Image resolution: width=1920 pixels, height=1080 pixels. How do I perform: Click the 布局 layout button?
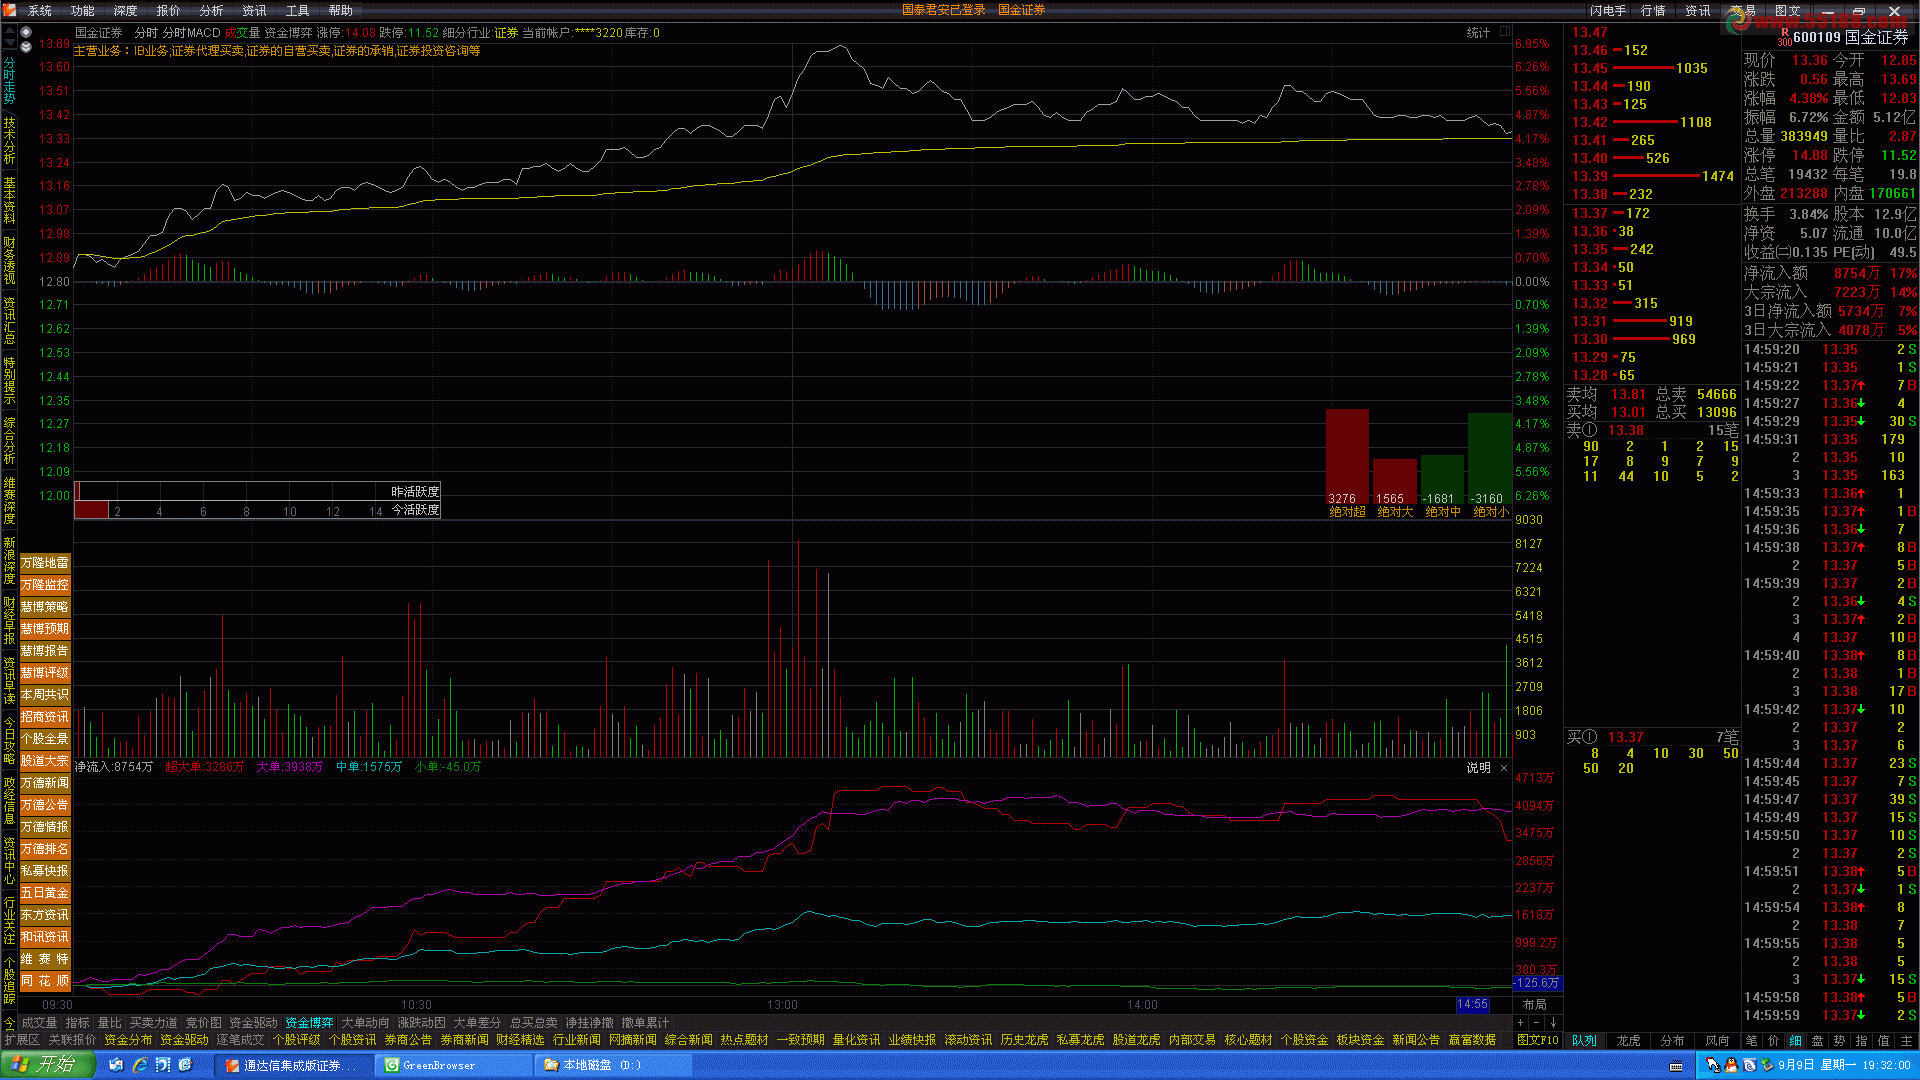(x=1535, y=1005)
